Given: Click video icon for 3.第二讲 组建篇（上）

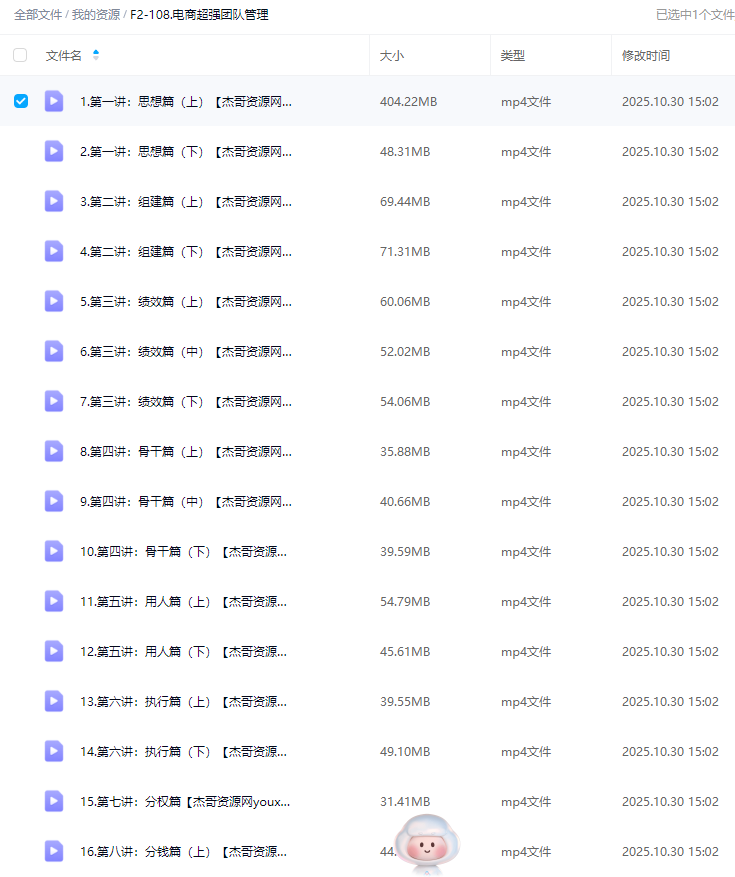Looking at the screenshot, I should click(54, 201).
